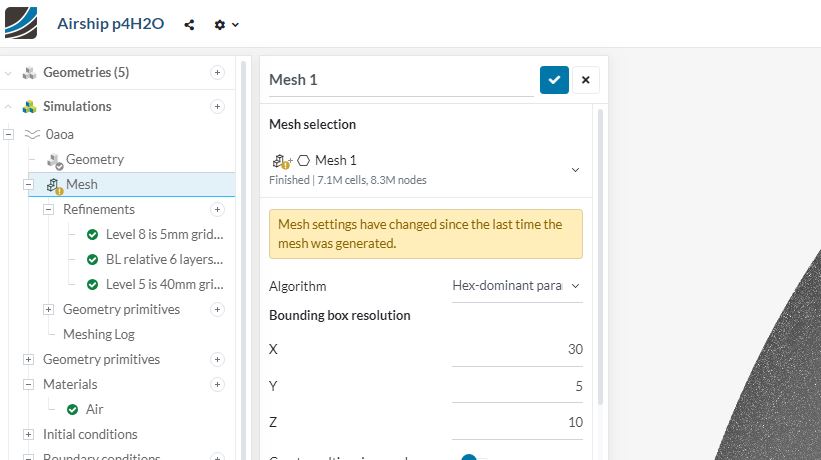Add a mesh refinement with plus icon
The image size is (821, 460).
[x=217, y=209]
